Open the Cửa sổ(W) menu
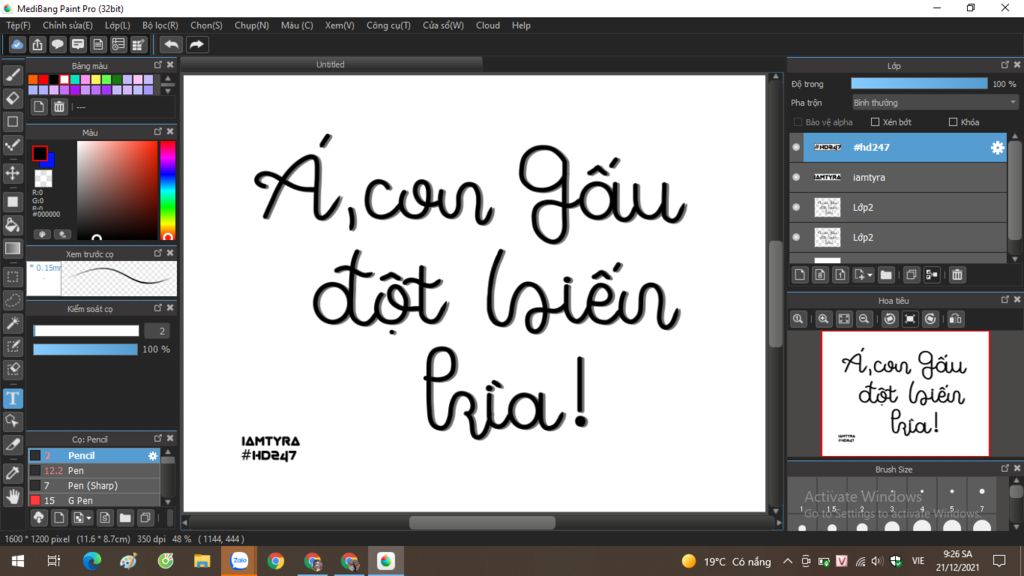The image size is (1024, 576). coord(443,25)
